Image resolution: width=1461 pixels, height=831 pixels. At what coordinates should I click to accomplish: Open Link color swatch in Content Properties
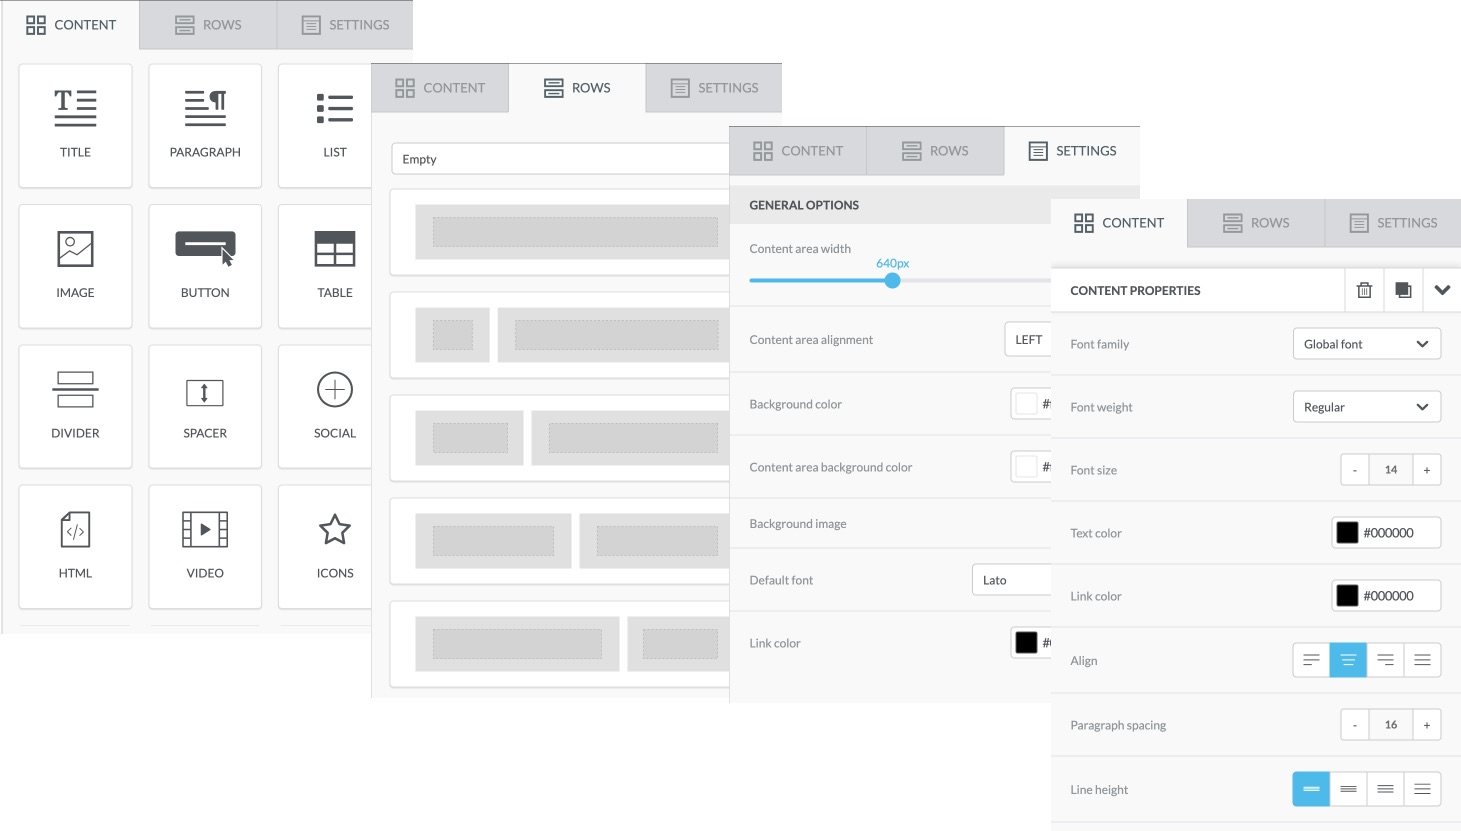click(1347, 596)
